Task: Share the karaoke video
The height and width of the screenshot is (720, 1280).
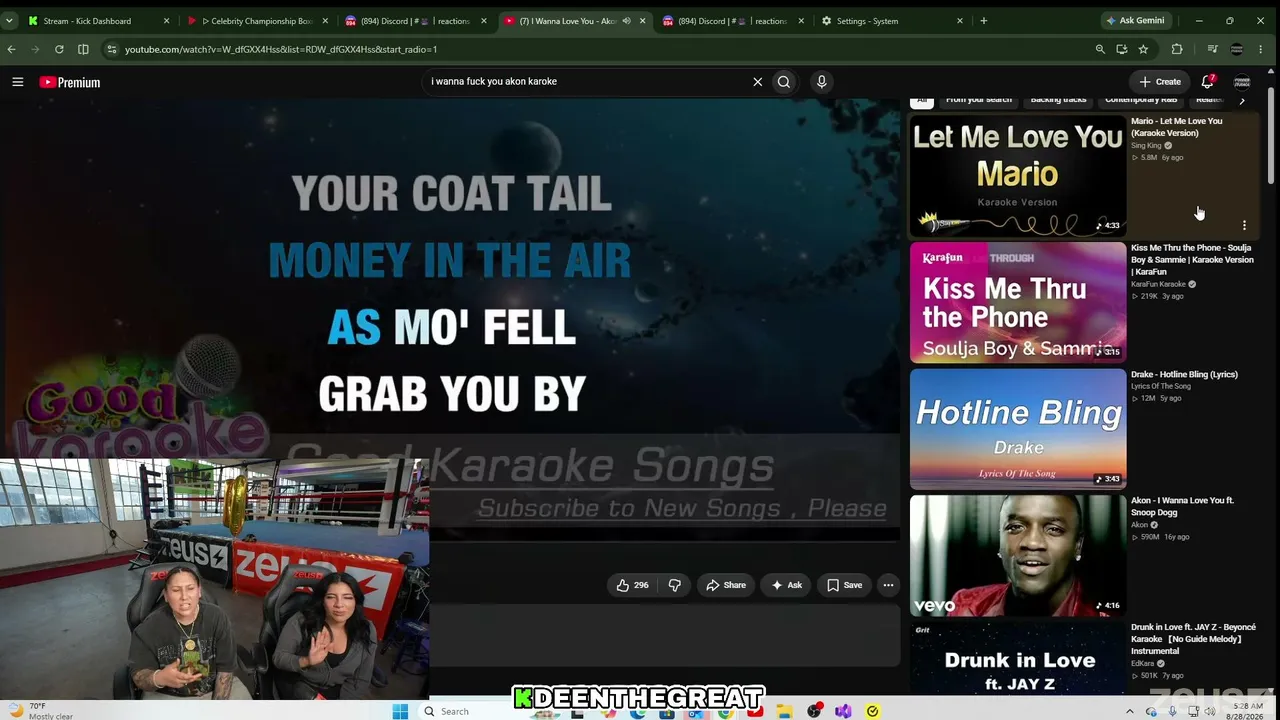Action: click(726, 585)
